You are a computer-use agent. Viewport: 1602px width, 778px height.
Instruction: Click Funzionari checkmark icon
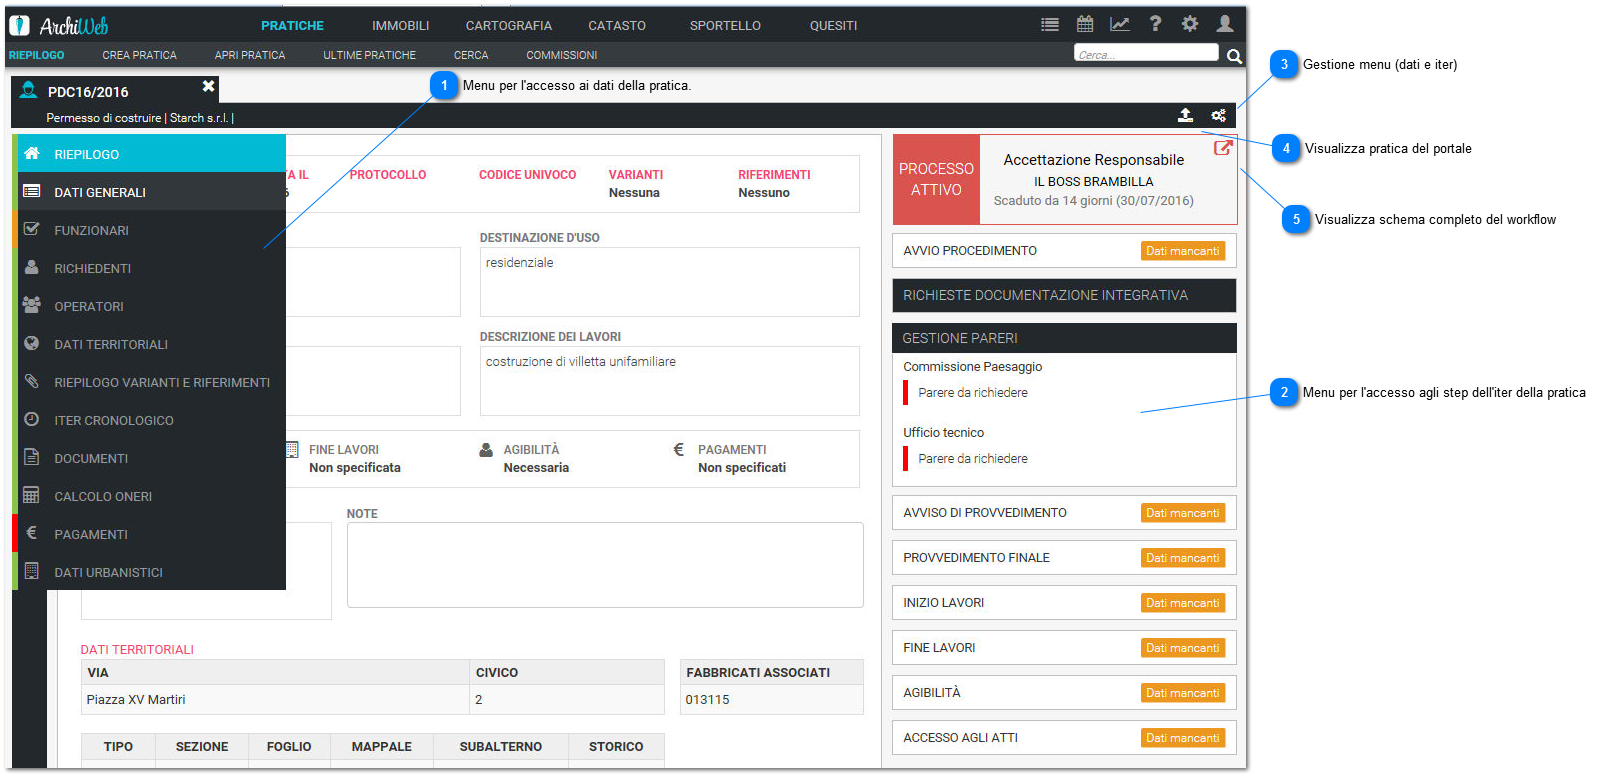pos(32,229)
